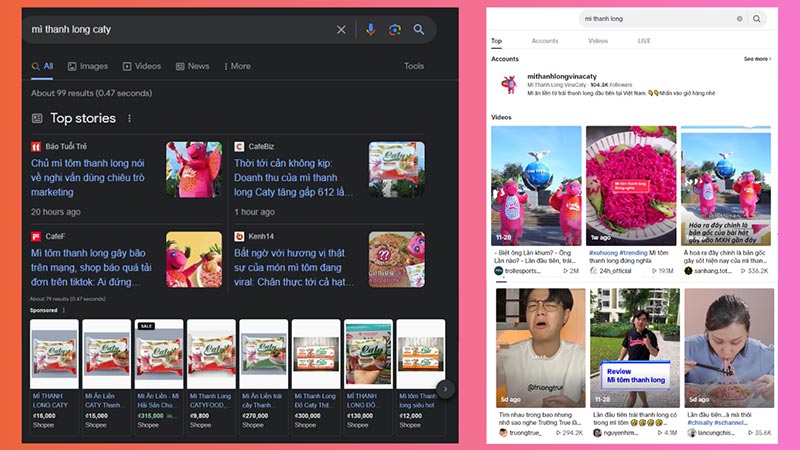Click mithanhlongvinacaty profile avatar

pyautogui.click(x=509, y=85)
